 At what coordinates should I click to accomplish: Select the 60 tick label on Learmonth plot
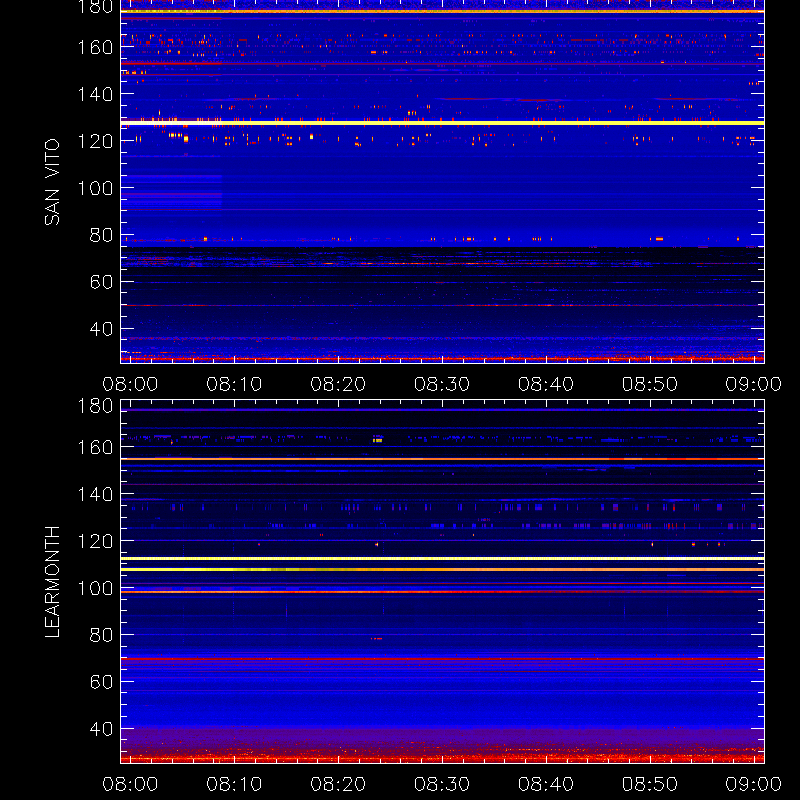(x=101, y=682)
